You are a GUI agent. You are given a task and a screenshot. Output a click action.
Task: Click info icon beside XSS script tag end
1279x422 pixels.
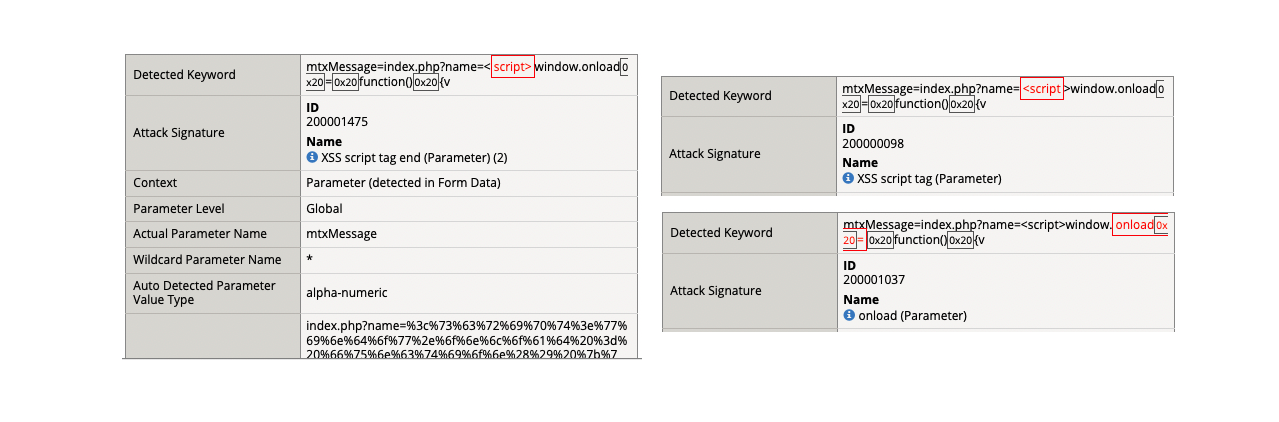[x=312, y=158]
